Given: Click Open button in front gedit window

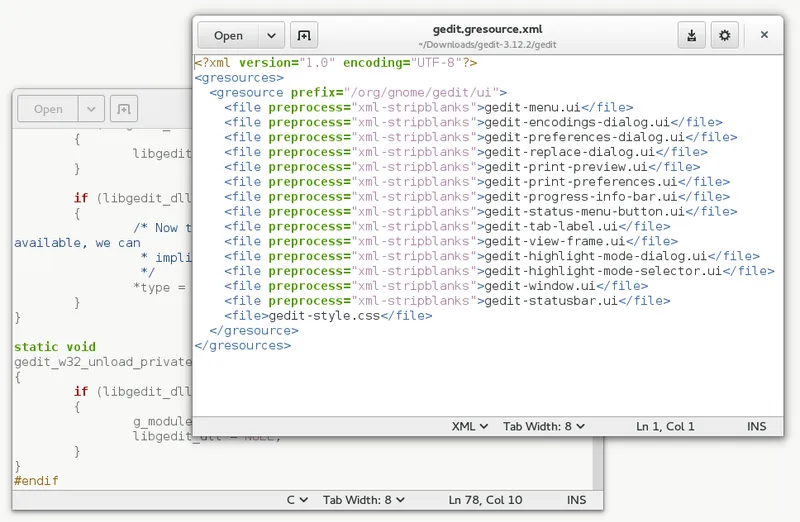Looking at the screenshot, I should tap(228, 35).
